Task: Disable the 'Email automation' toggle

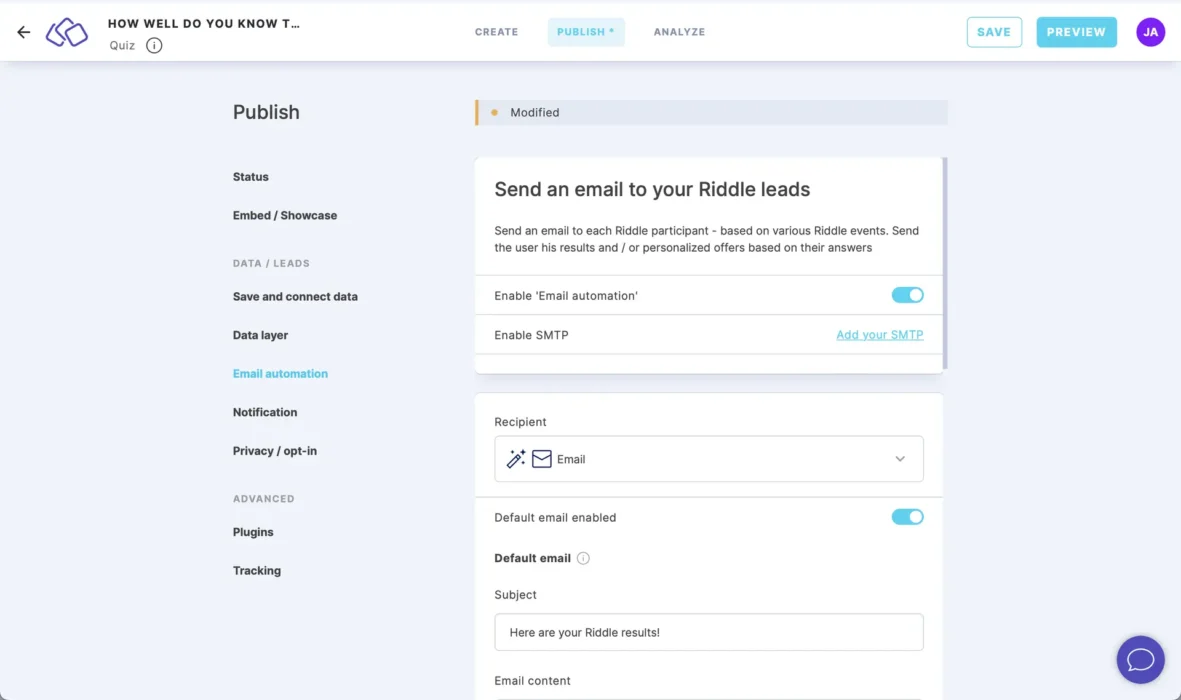Action: (907, 295)
